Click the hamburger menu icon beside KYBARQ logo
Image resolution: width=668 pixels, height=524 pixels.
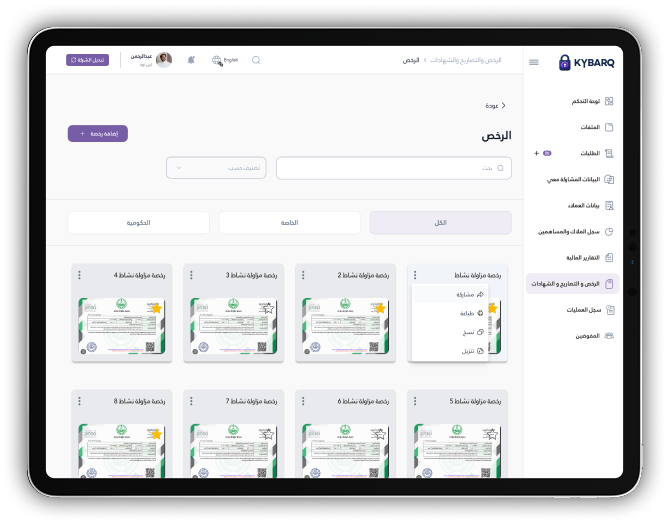coord(533,62)
